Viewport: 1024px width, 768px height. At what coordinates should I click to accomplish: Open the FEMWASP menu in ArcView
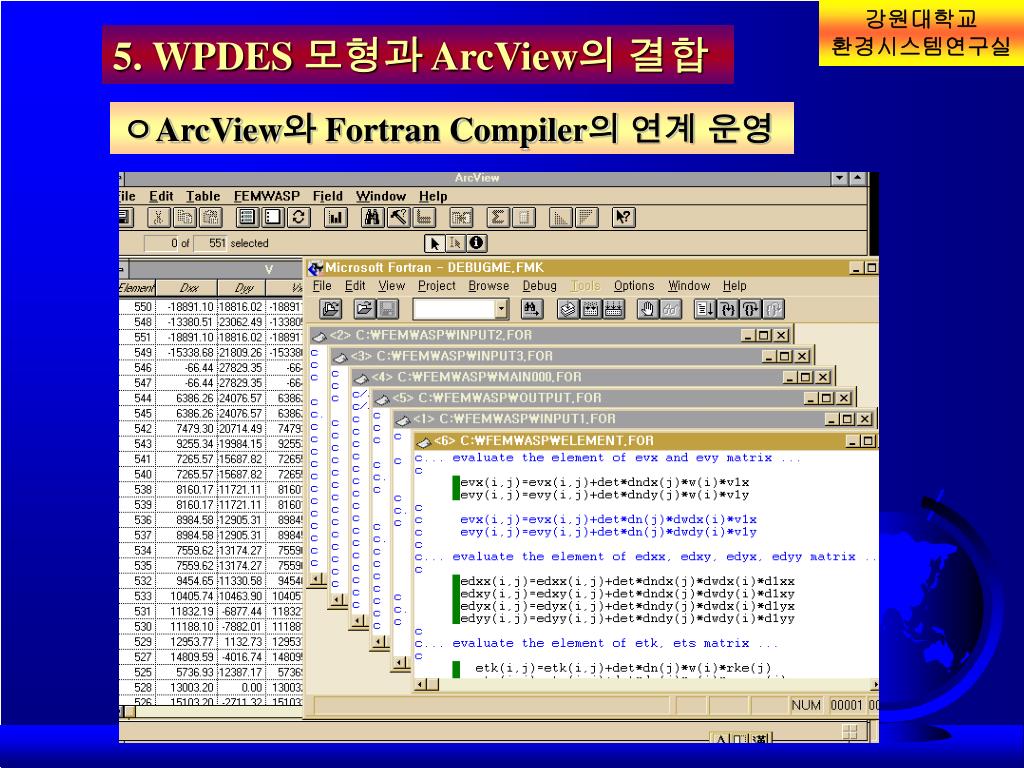point(266,196)
